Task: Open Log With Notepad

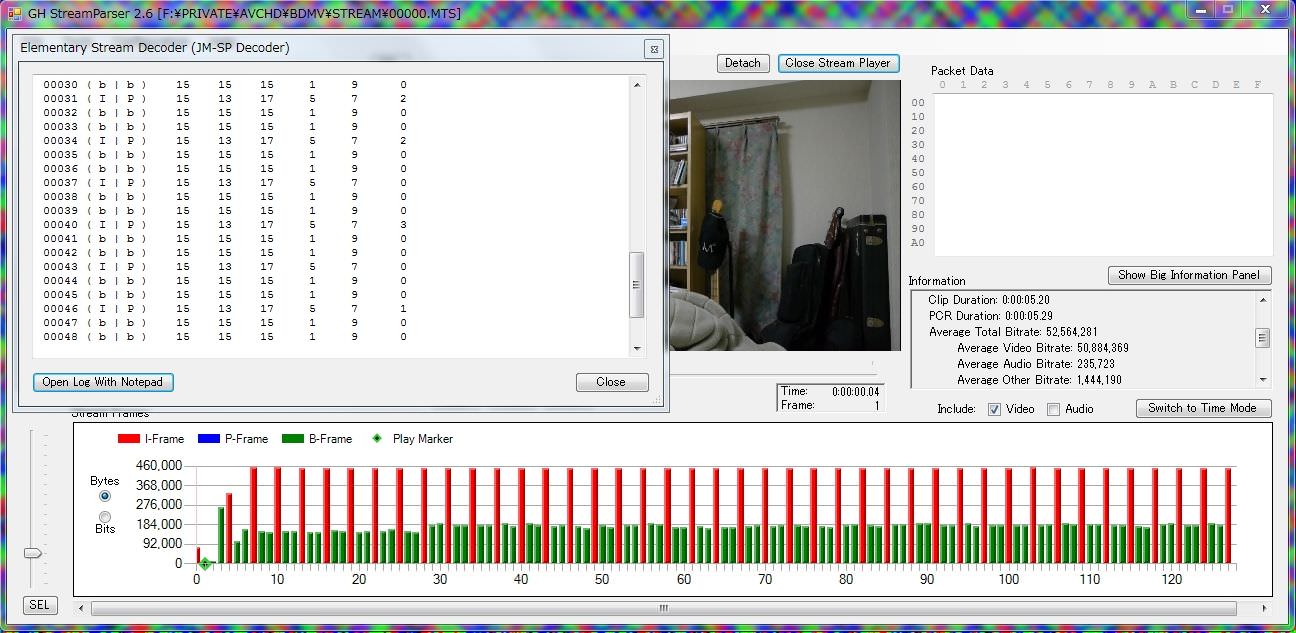Action: pos(103,382)
